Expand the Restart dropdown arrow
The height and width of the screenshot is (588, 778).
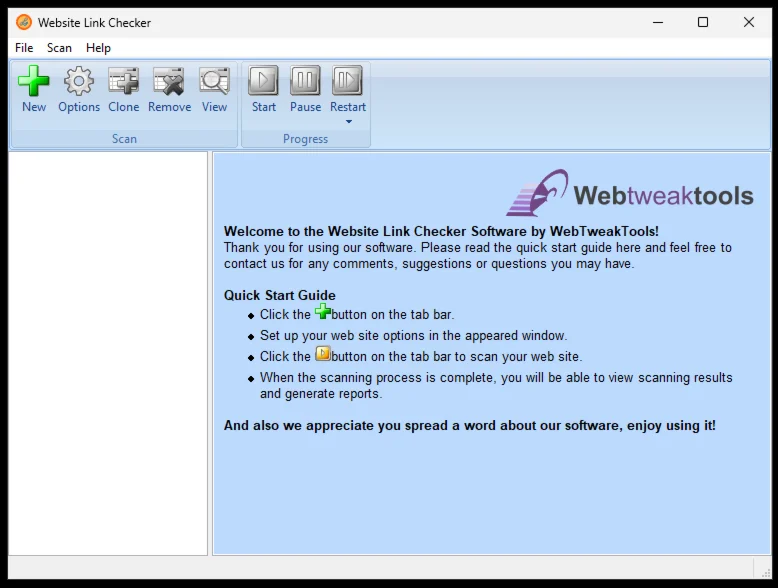click(349, 122)
